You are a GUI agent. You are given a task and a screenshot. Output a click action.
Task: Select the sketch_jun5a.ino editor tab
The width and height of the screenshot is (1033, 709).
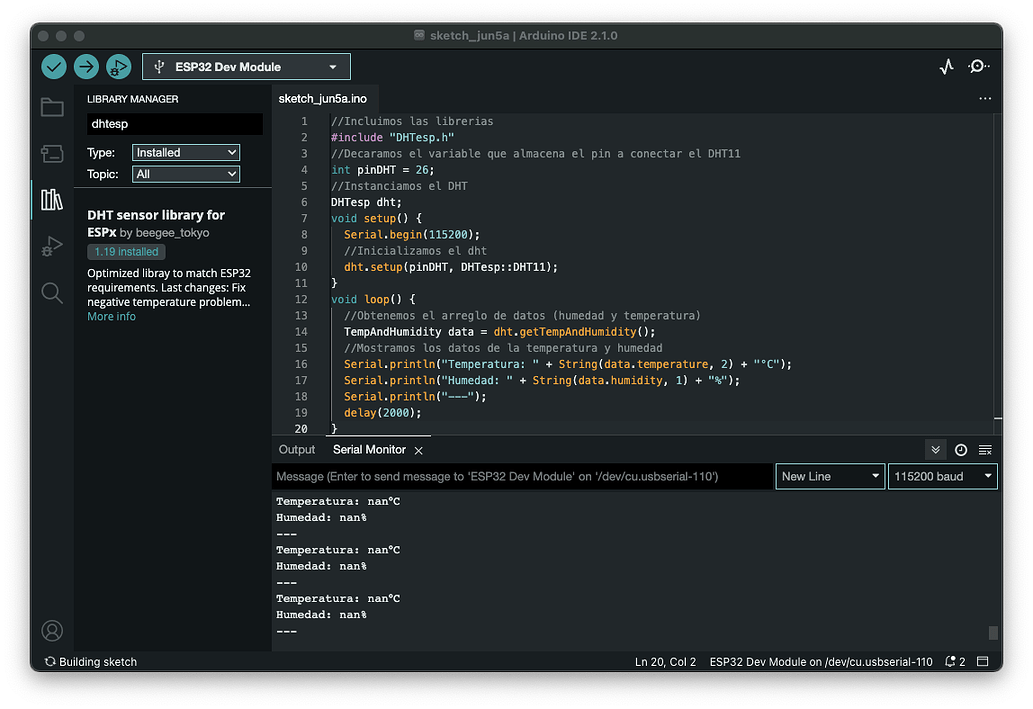[x=322, y=99]
